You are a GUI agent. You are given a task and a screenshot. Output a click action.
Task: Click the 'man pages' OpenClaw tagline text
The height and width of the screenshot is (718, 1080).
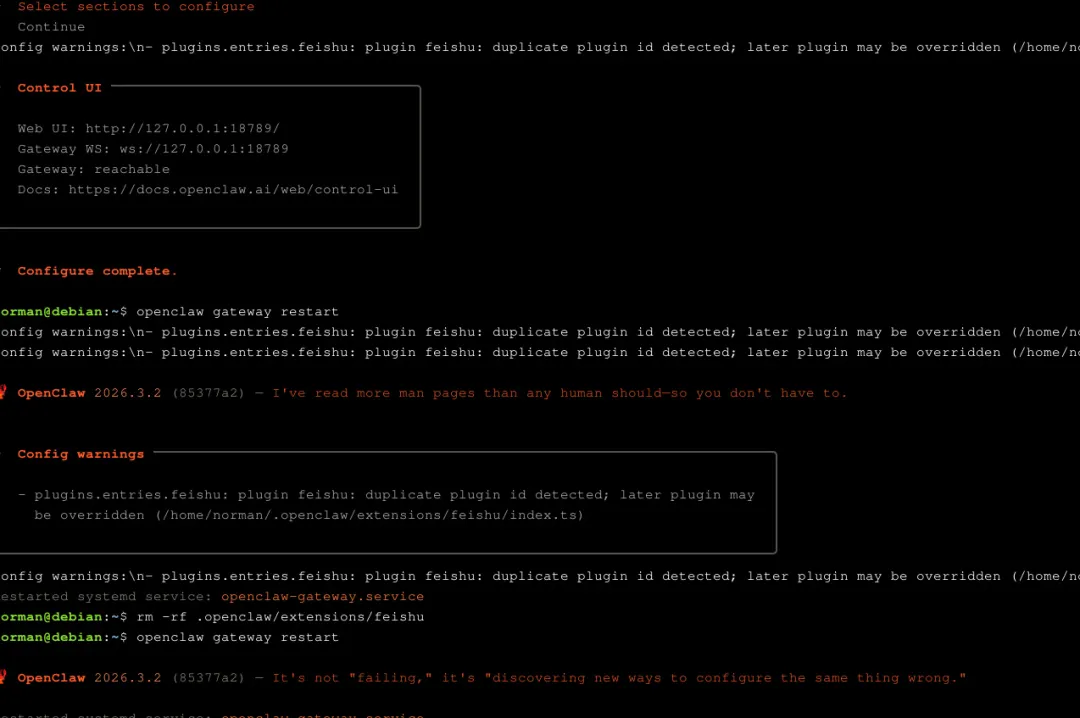(559, 393)
